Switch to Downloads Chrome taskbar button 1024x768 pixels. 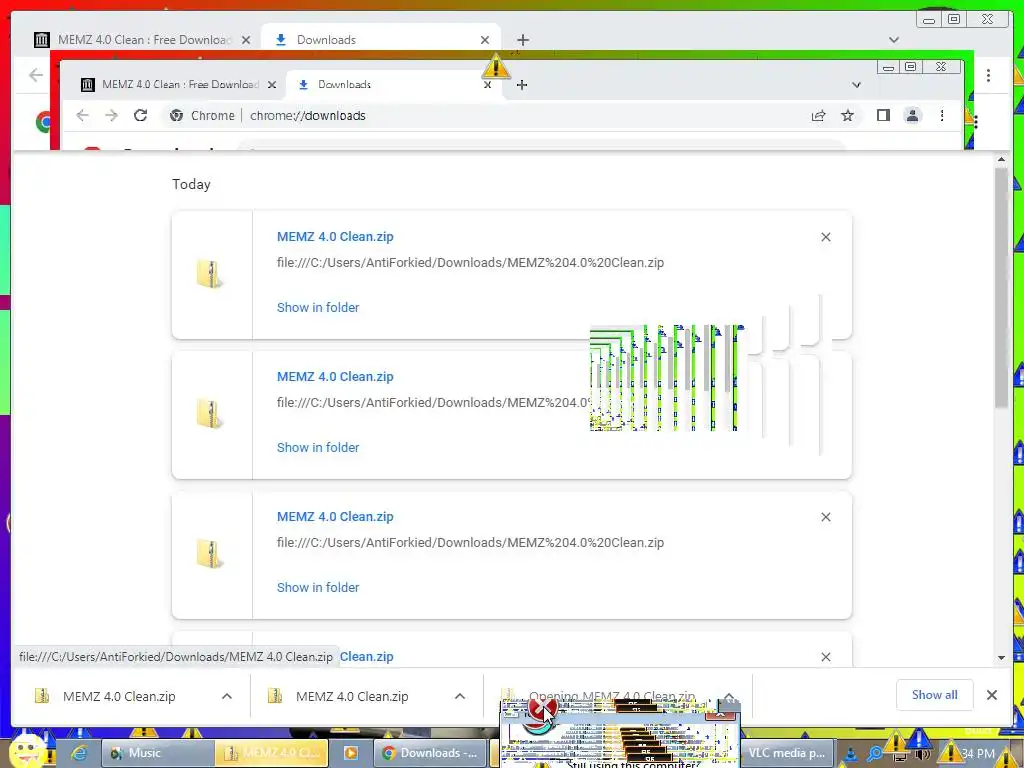(x=430, y=754)
